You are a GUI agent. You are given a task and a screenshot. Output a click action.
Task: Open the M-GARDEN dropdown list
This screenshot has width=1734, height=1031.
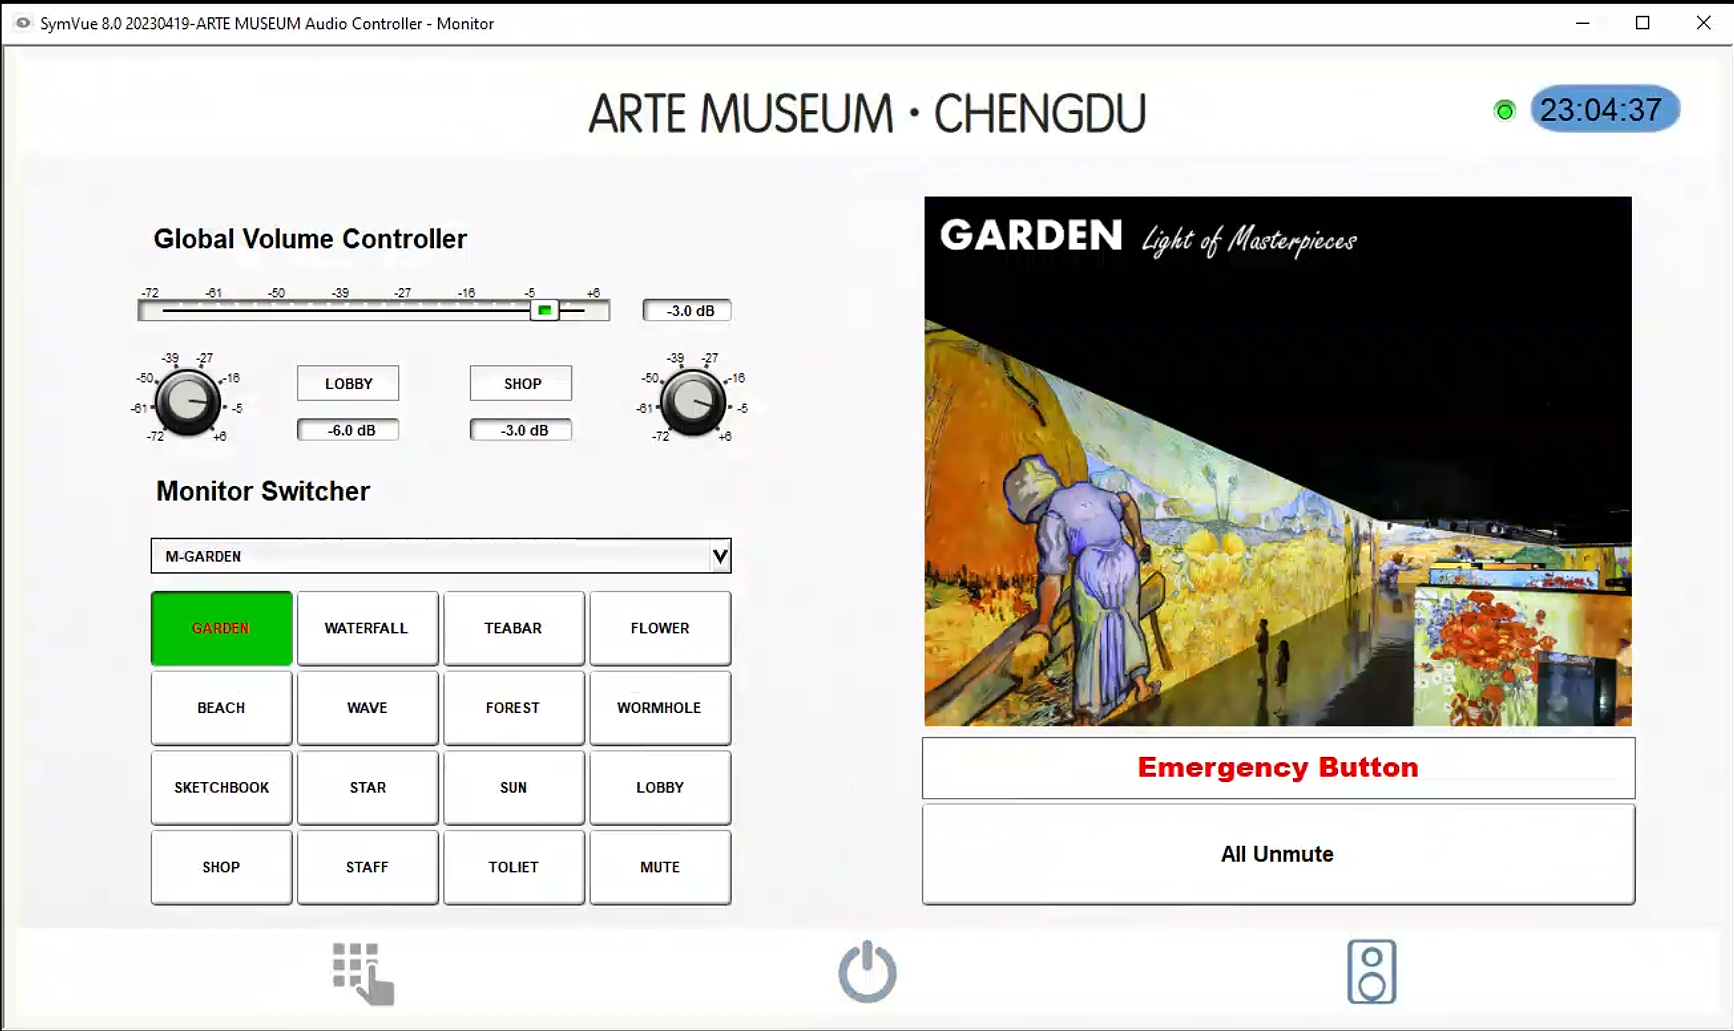(441, 556)
